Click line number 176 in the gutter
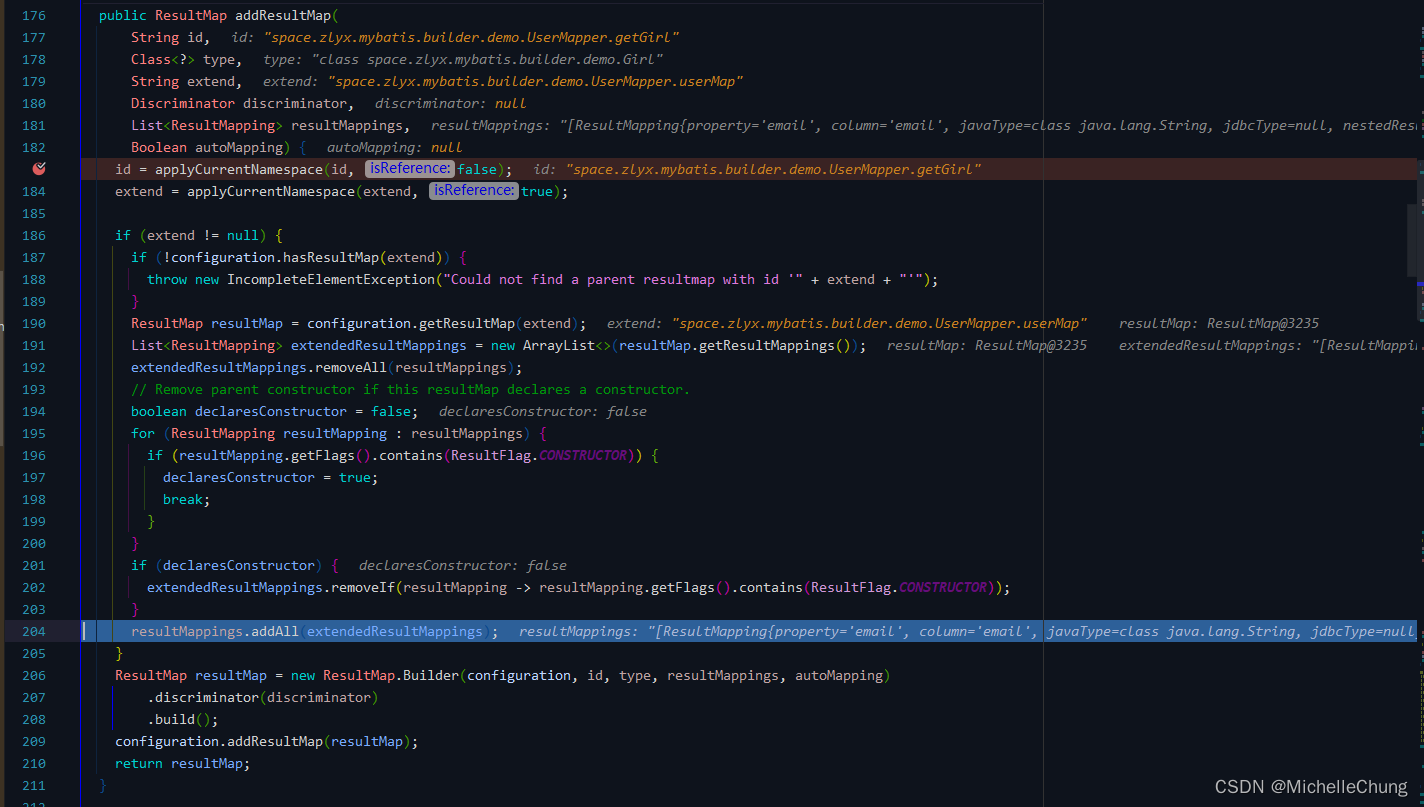The width and height of the screenshot is (1424, 807). [33, 15]
